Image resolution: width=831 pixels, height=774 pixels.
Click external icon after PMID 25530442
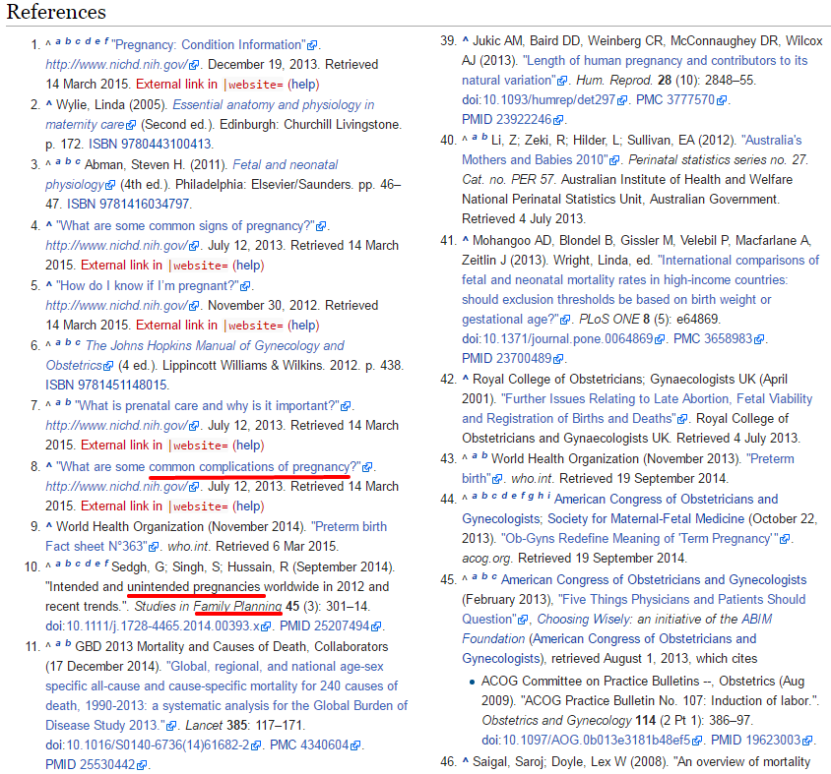click(141, 766)
